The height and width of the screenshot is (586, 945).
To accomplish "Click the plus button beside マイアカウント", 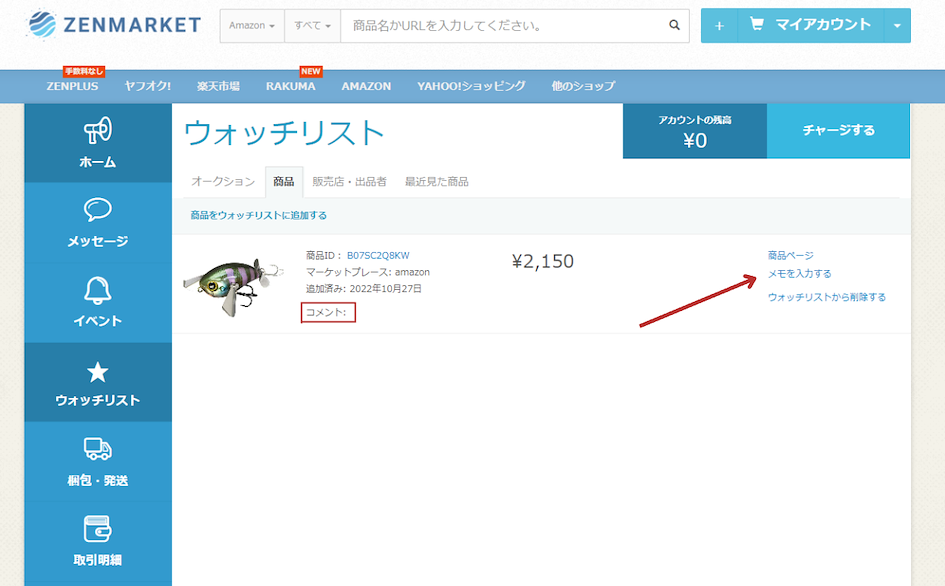I will pyautogui.click(x=719, y=25).
